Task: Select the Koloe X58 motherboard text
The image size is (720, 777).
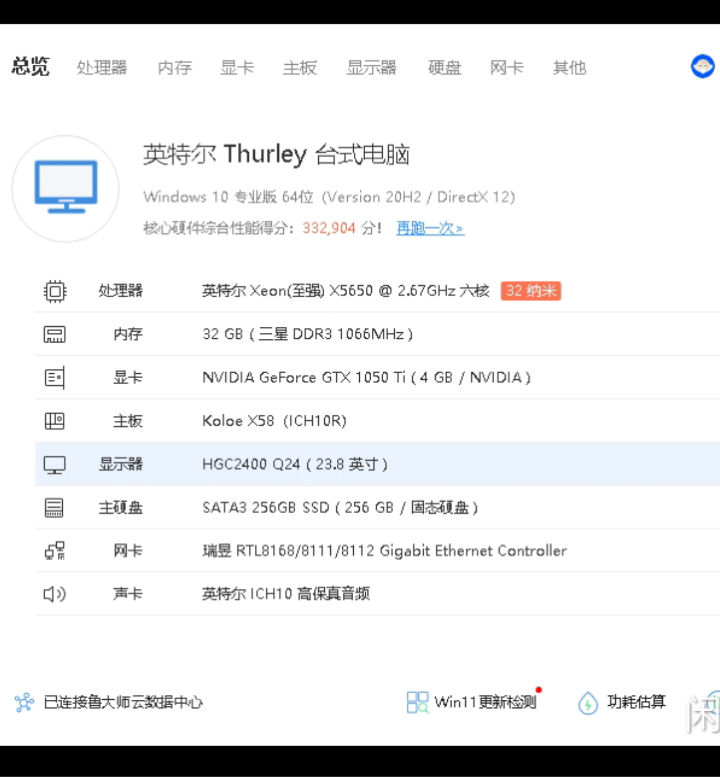Action: (x=274, y=421)
